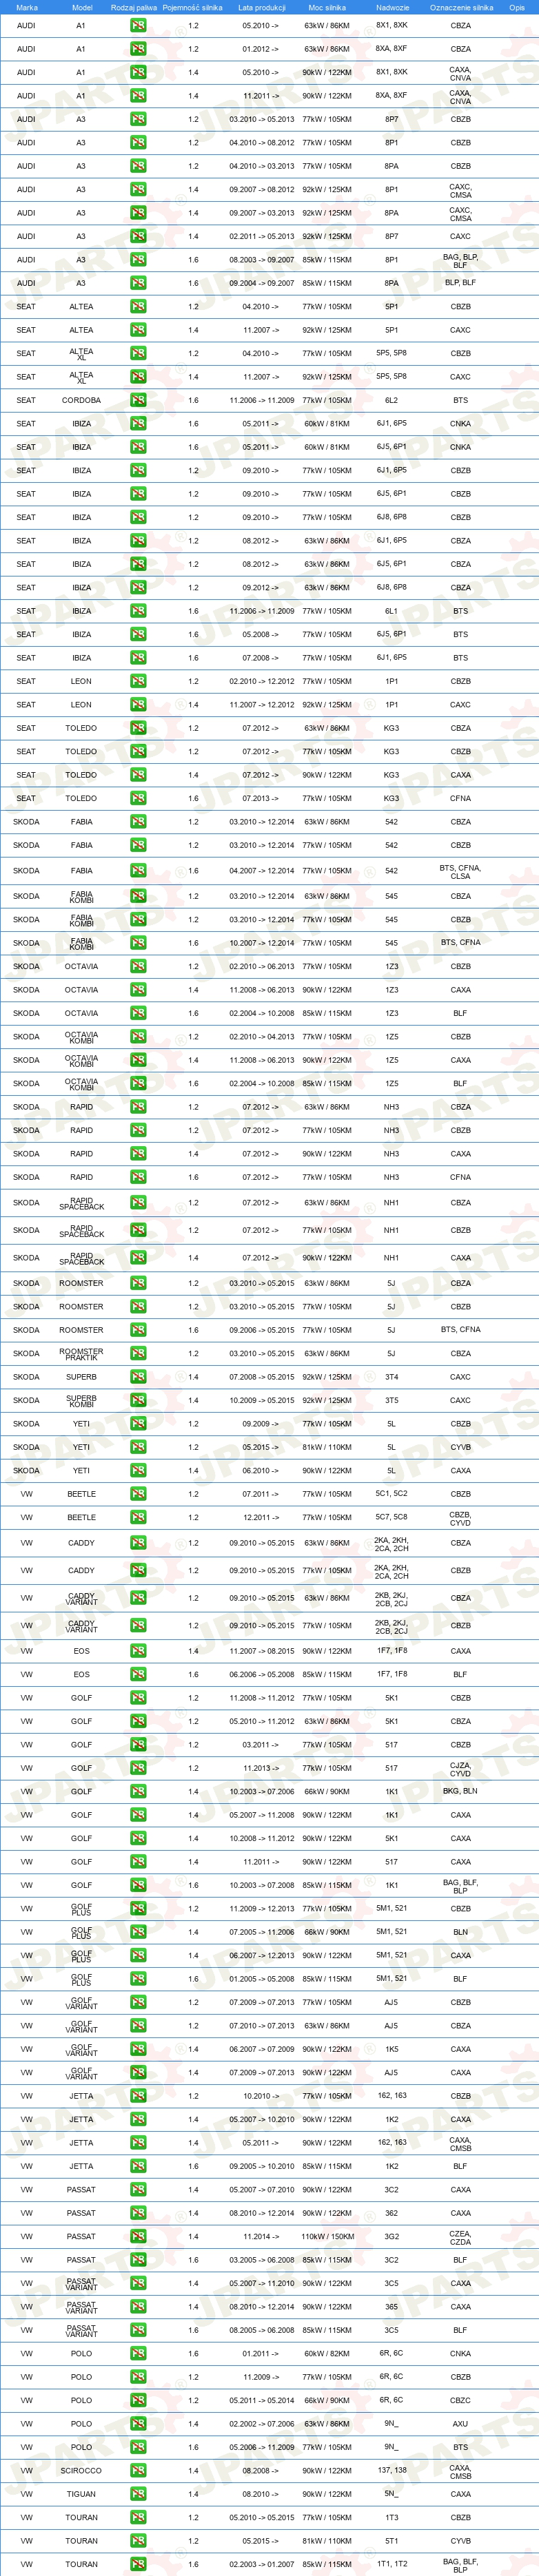Screen dimensions: 539x2576
Task: Click the Rodzaj paliwa column header
Action: [134, 7]
